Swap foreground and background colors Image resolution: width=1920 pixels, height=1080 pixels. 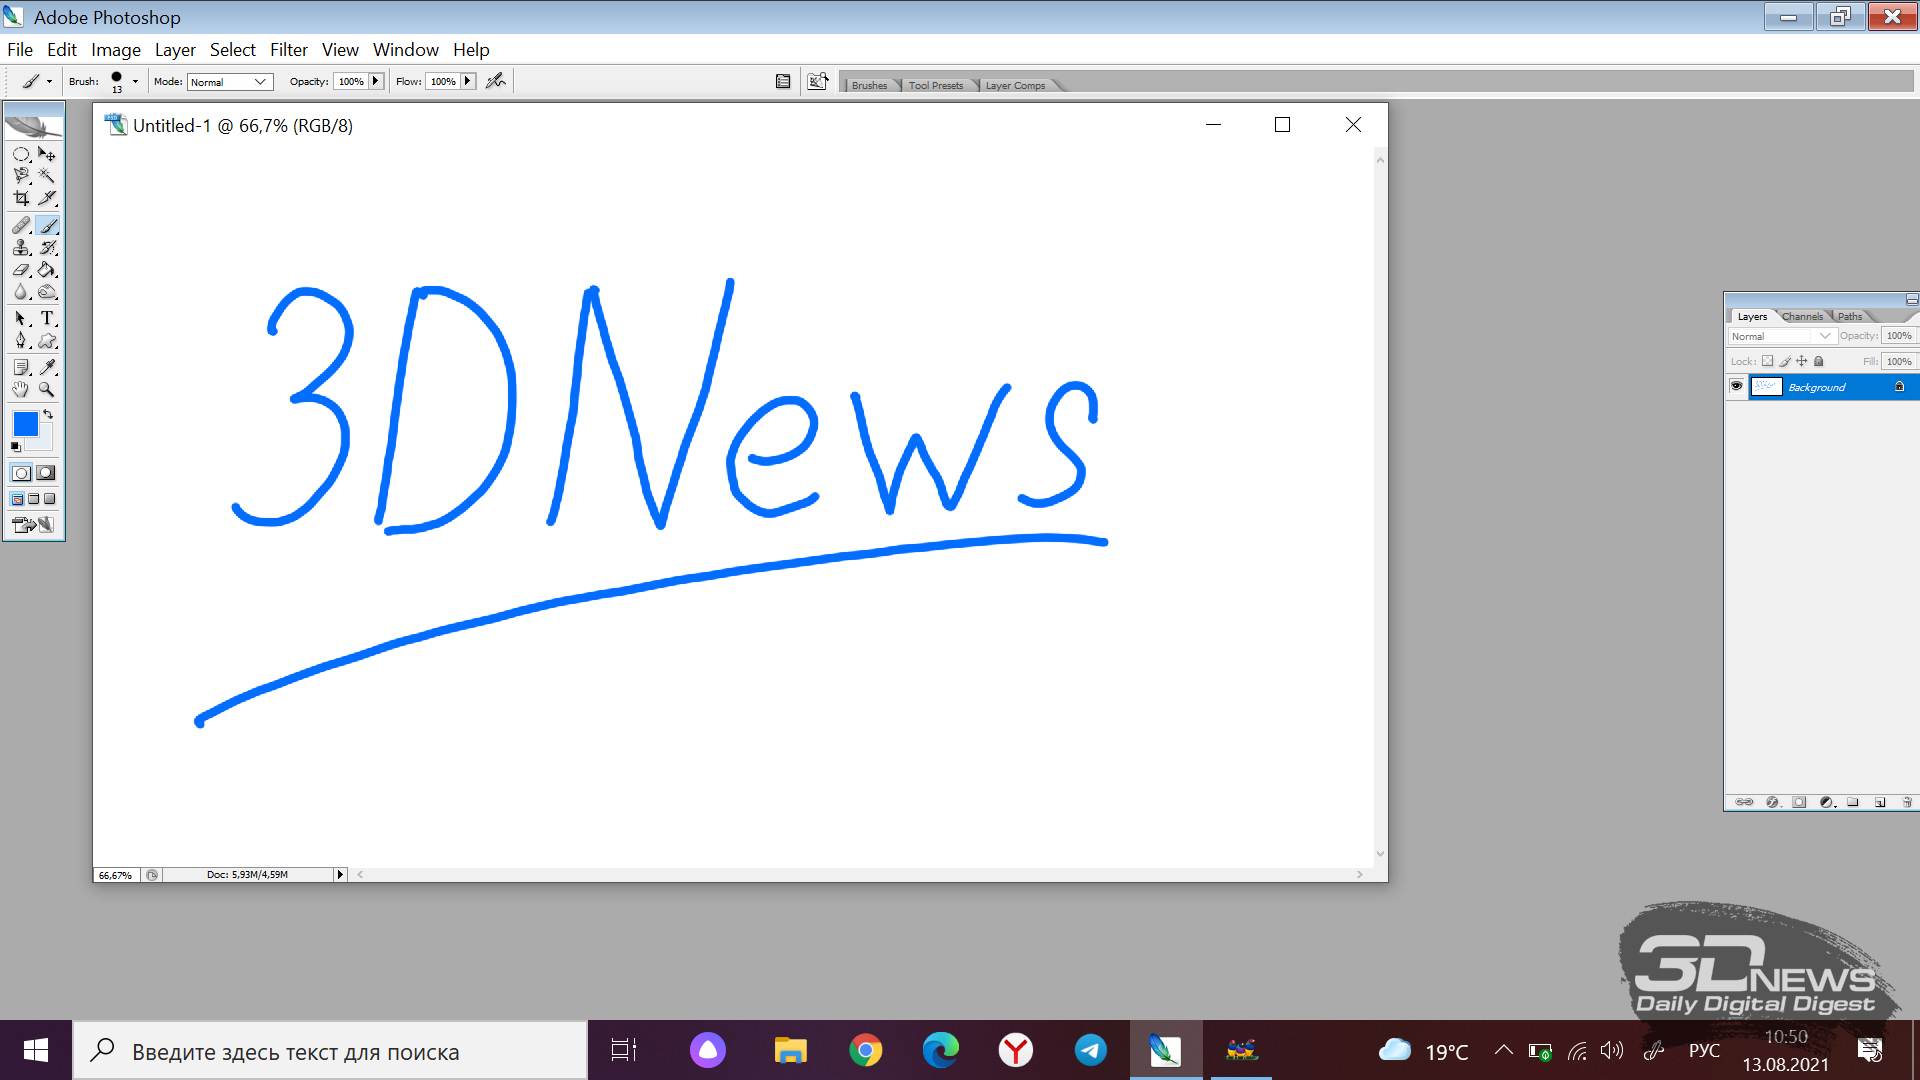(x=48, y=414)
